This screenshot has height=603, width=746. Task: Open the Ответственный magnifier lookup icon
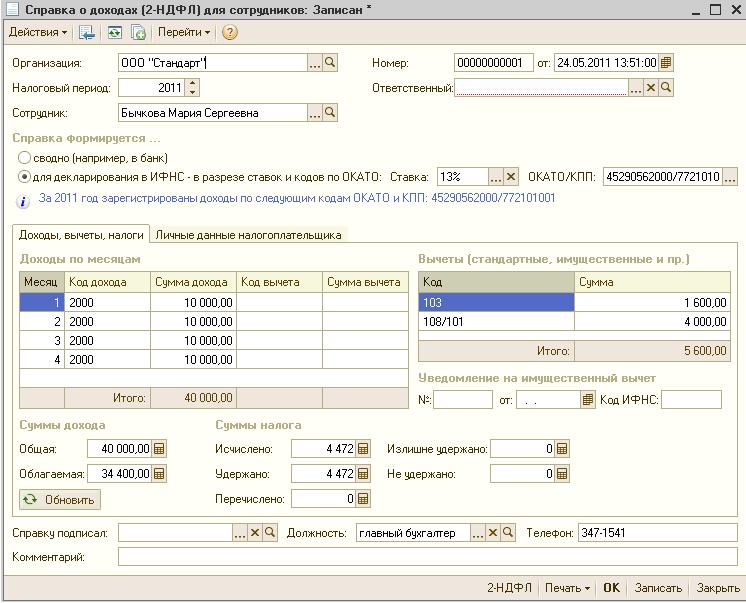(666, 88)
